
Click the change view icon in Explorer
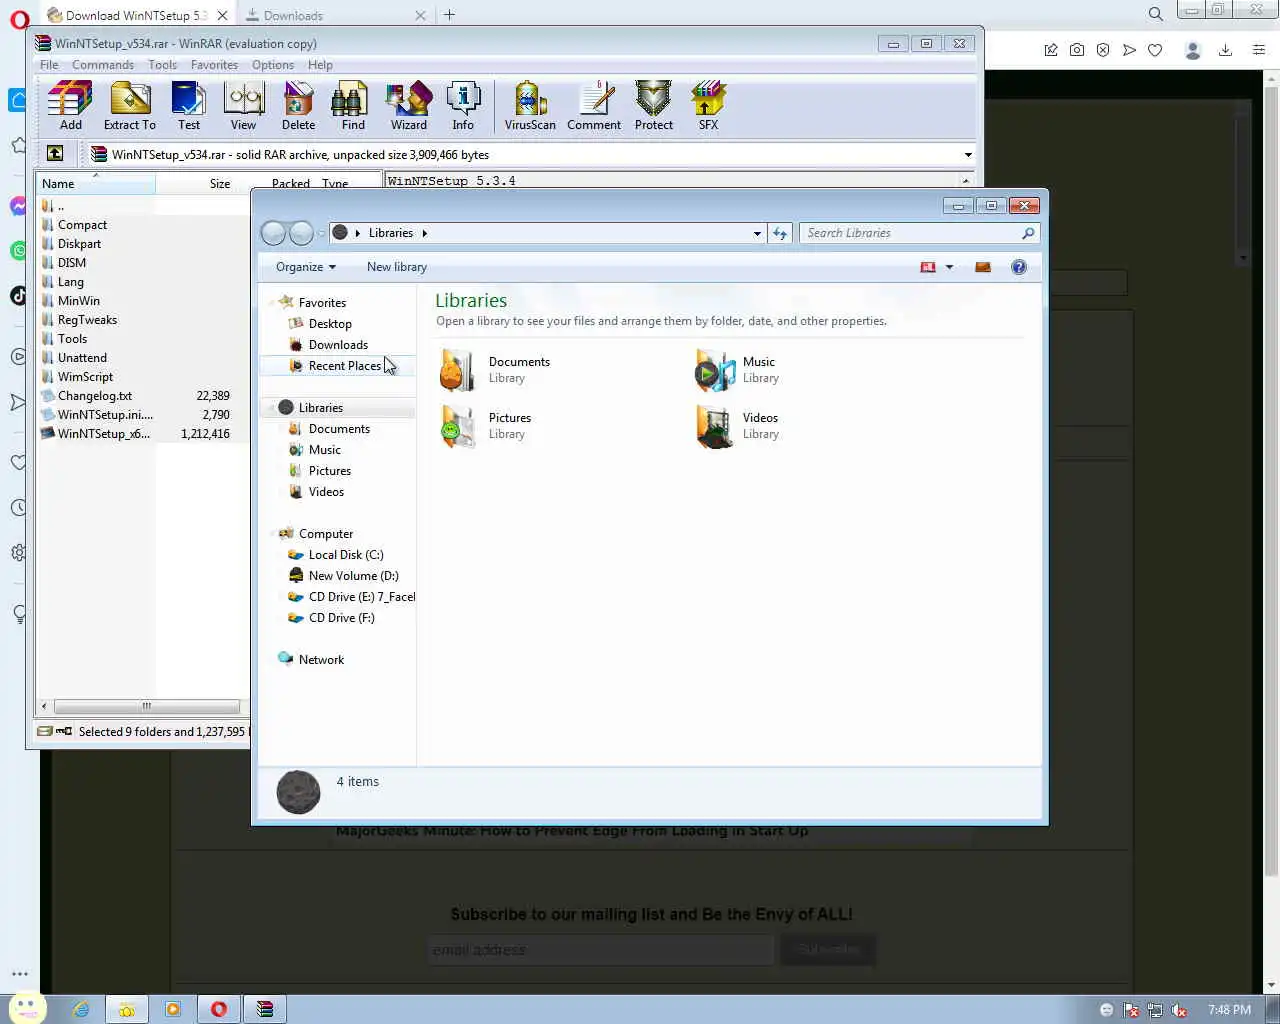click(928, 267)
